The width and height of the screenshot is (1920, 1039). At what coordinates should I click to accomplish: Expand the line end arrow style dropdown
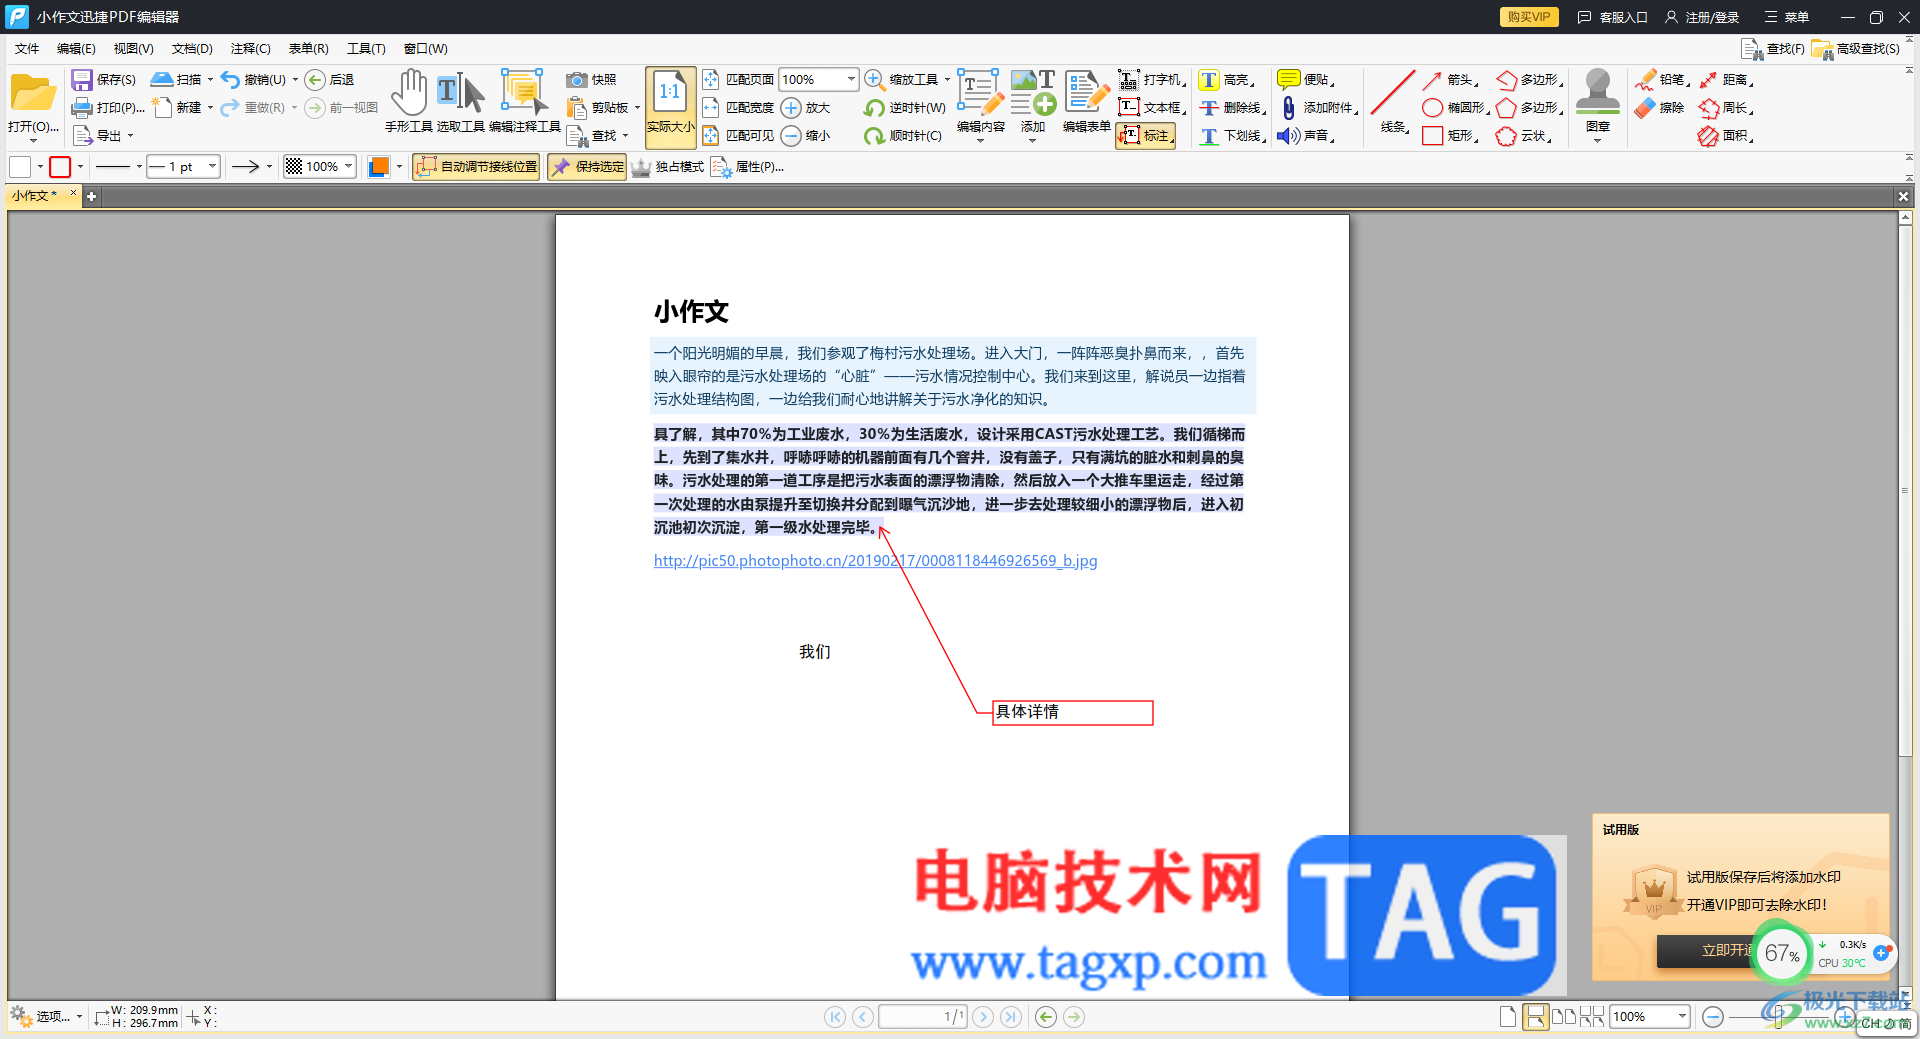(x=270, y=167)
